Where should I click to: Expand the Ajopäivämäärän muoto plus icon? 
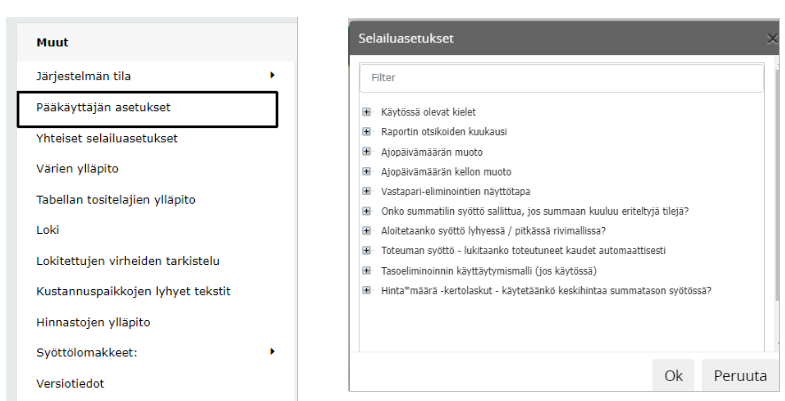click(367, 152)
